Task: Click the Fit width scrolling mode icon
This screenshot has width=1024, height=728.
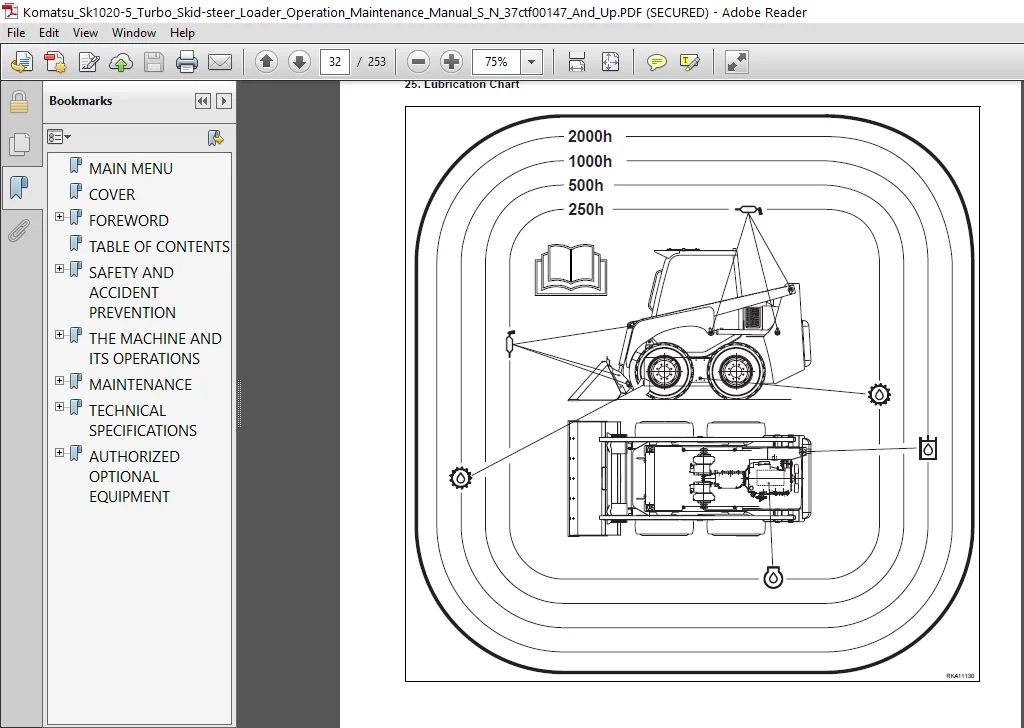Action: pyautogui.click(x=577, y=62)
